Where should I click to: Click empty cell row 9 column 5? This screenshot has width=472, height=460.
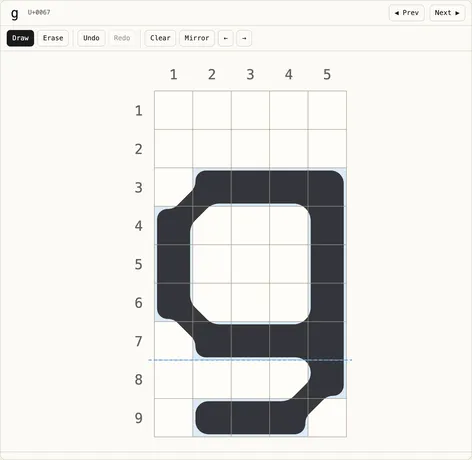327,417
